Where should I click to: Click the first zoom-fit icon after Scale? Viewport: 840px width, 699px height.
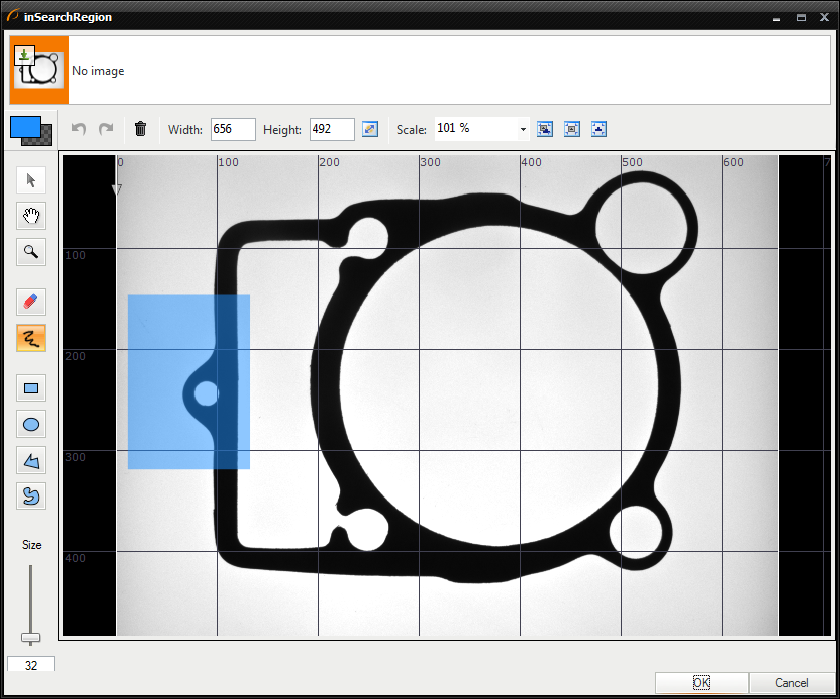(x=545, y=129)
